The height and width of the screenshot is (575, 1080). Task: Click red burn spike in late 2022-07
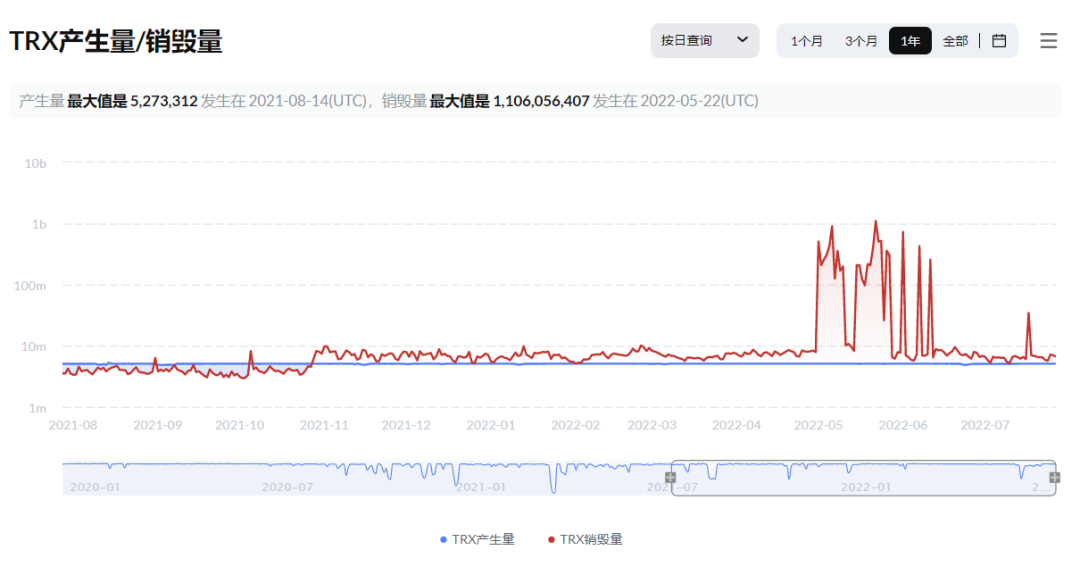[x=1028, y=314]
